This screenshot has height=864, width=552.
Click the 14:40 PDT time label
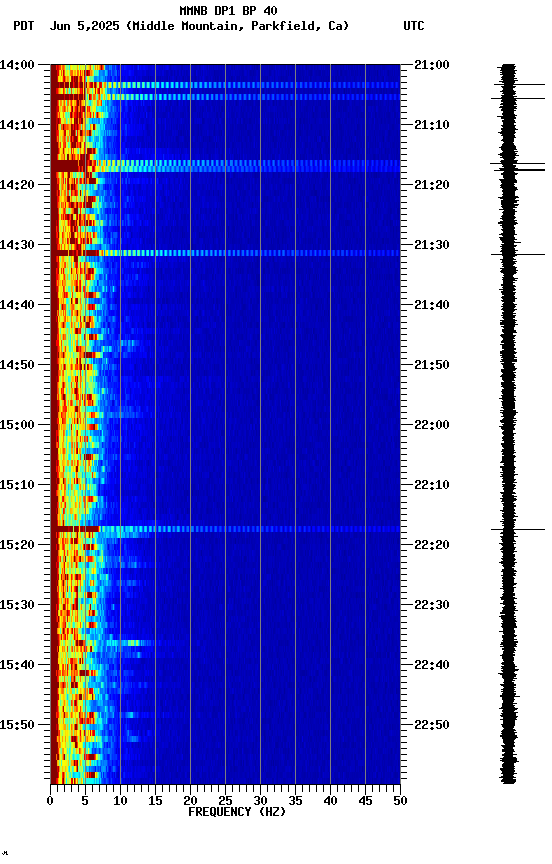click(x=17, y=305)
